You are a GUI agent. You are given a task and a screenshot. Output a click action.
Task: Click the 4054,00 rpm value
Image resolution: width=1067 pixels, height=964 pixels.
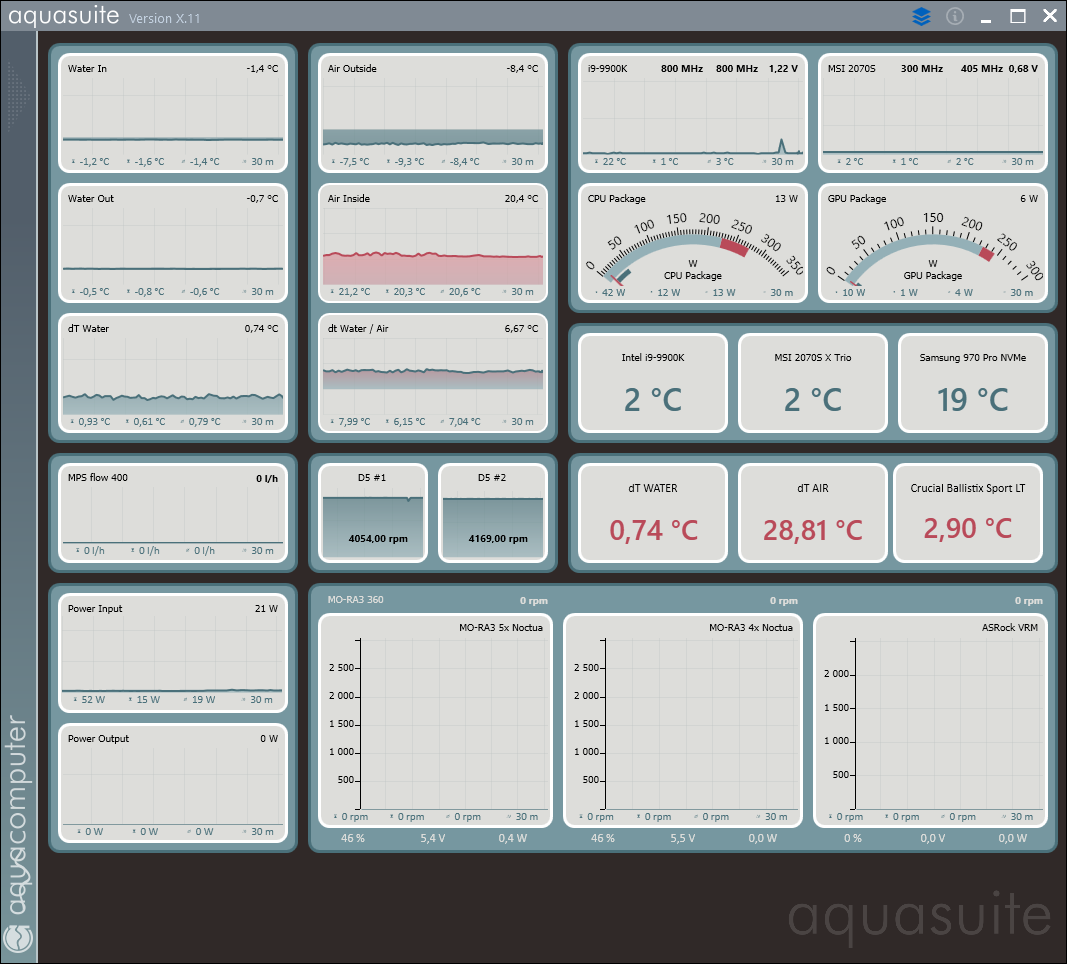[378, 539]
